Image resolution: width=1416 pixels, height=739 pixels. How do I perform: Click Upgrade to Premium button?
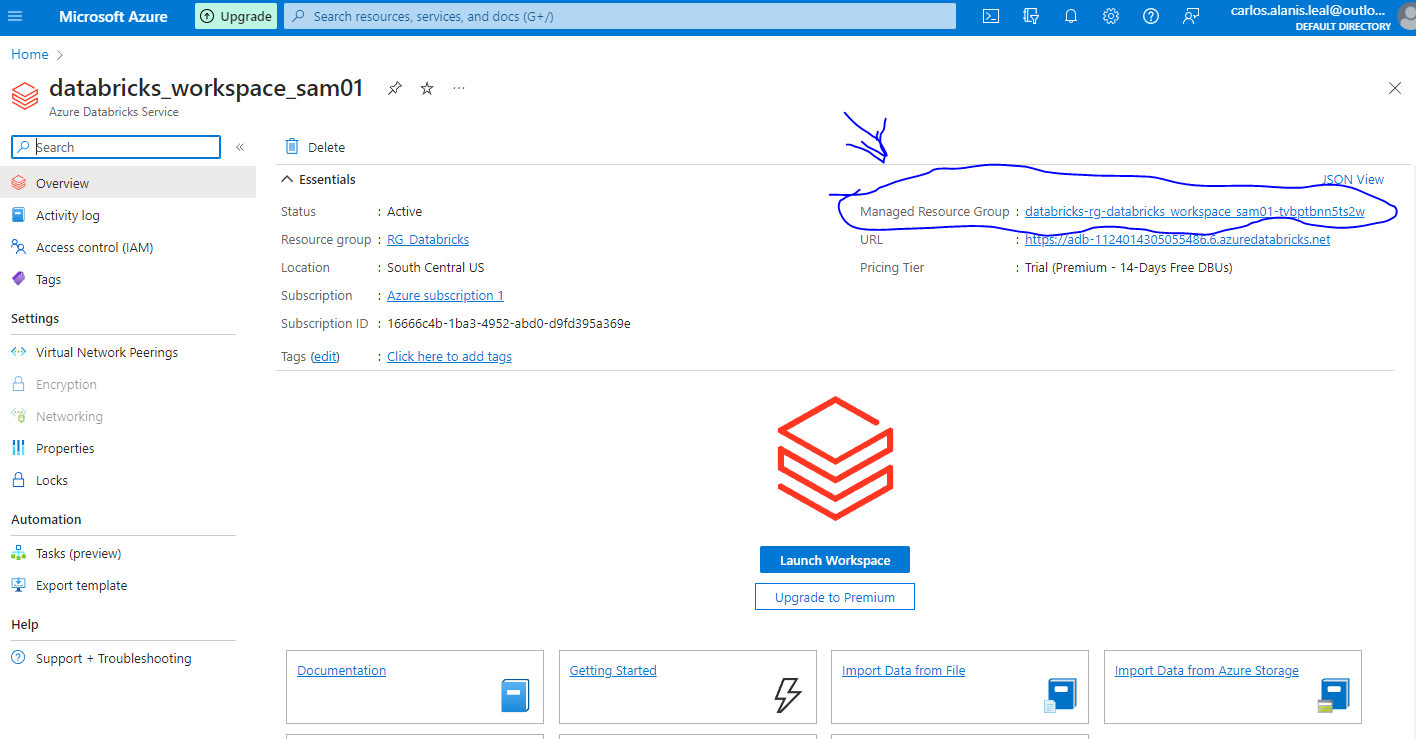click(x=835, y=597)
